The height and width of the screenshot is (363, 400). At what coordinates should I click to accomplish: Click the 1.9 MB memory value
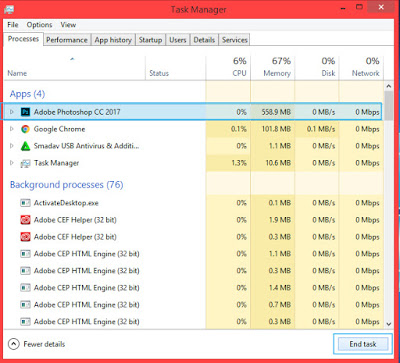click(x=280, y=220)
